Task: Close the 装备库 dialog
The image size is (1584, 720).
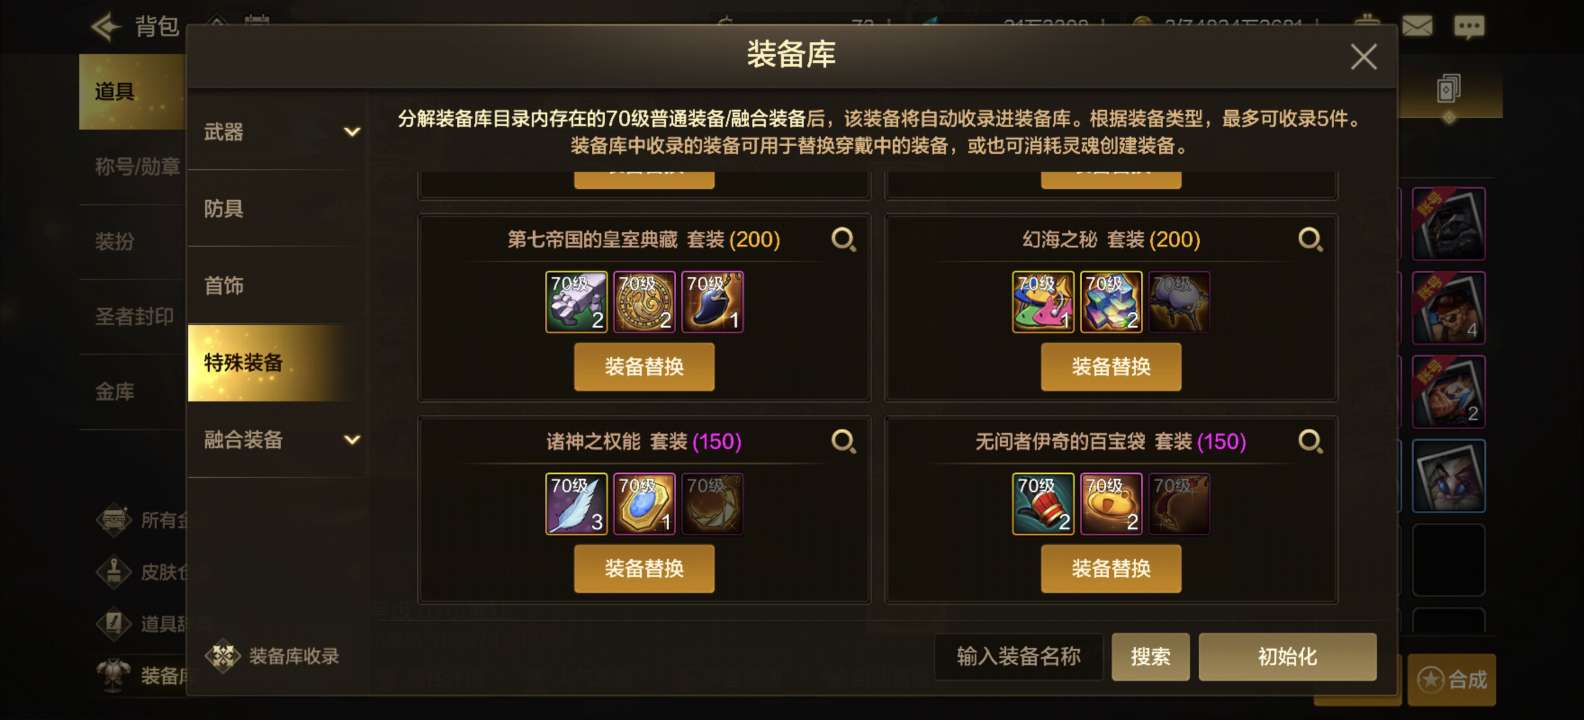Action: coord(1364,57)
